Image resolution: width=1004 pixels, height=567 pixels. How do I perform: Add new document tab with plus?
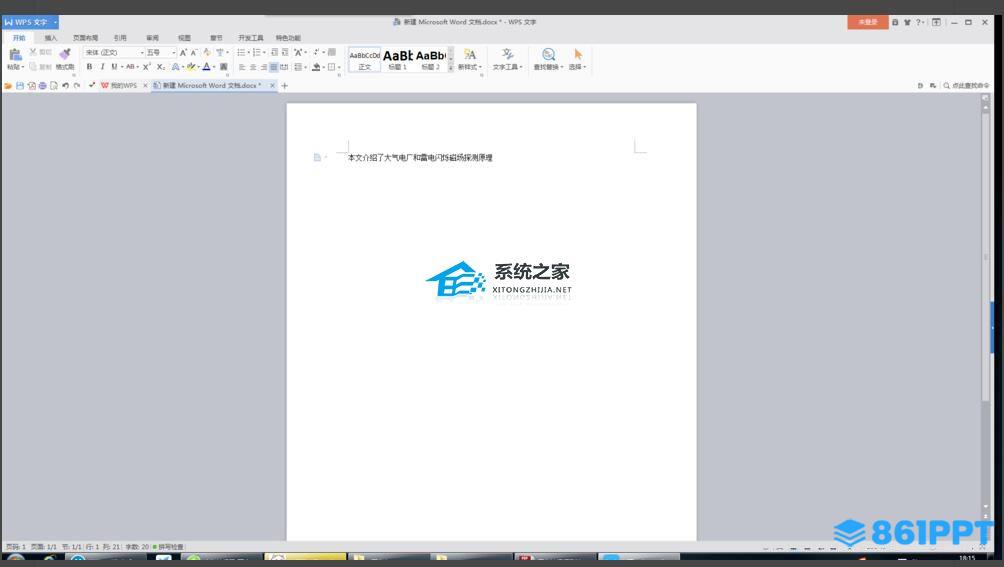(x=284, y=85)
